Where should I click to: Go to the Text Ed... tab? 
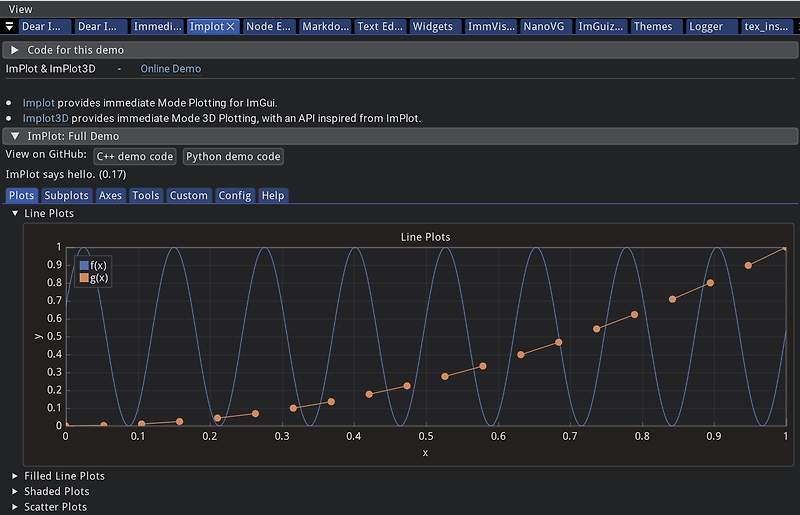click(380, 27)
